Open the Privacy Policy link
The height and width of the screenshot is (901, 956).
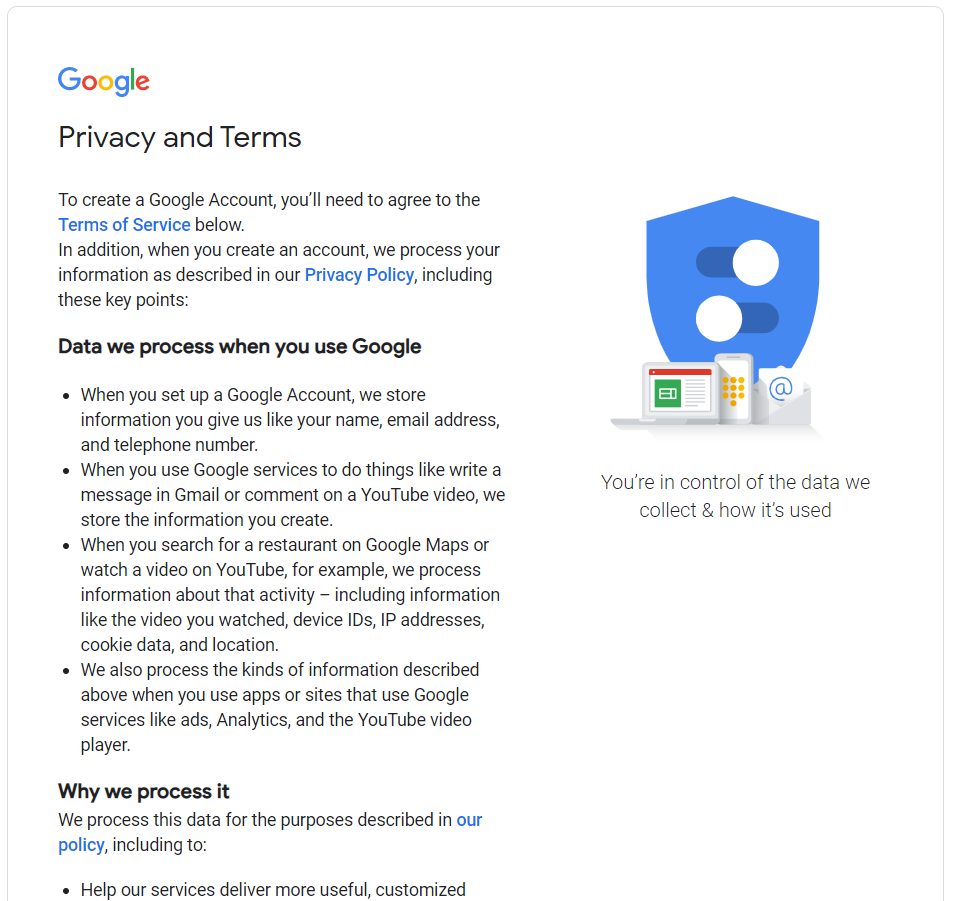pos(359,275)
